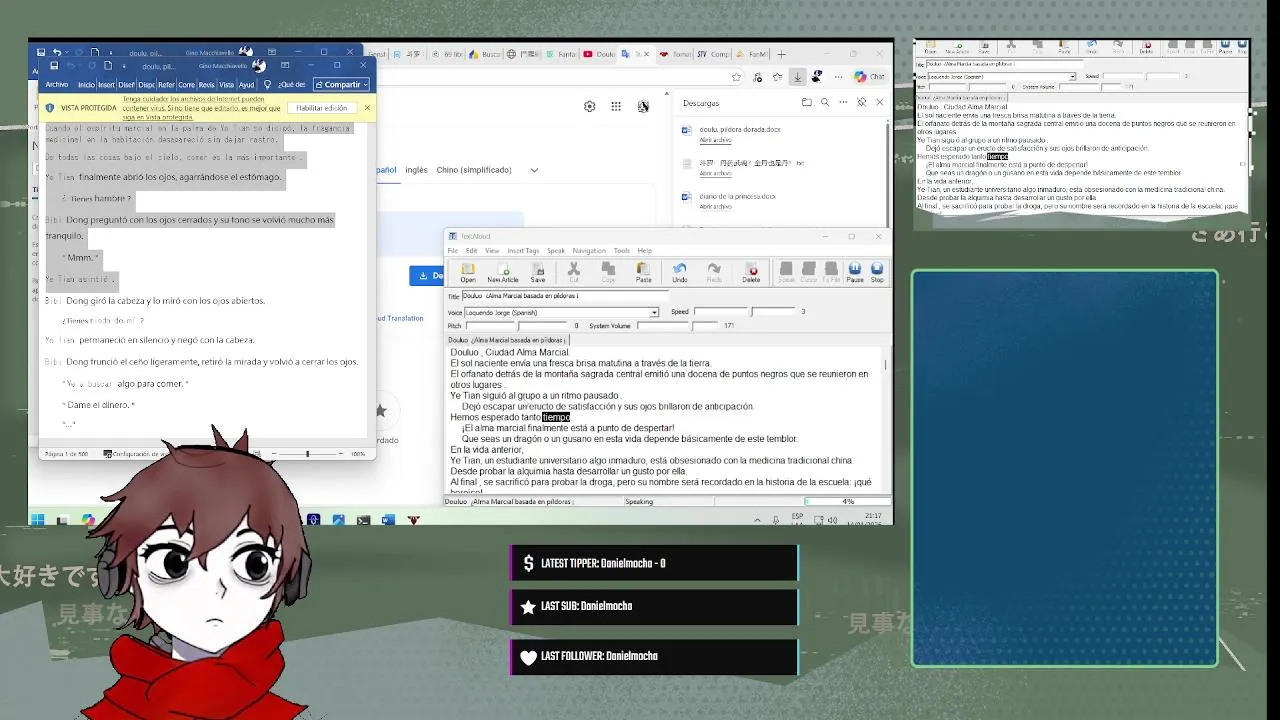Open folder icon in Descargas panel
Viewport: 1280px width, 720px height.
click(x=806, y=102)
